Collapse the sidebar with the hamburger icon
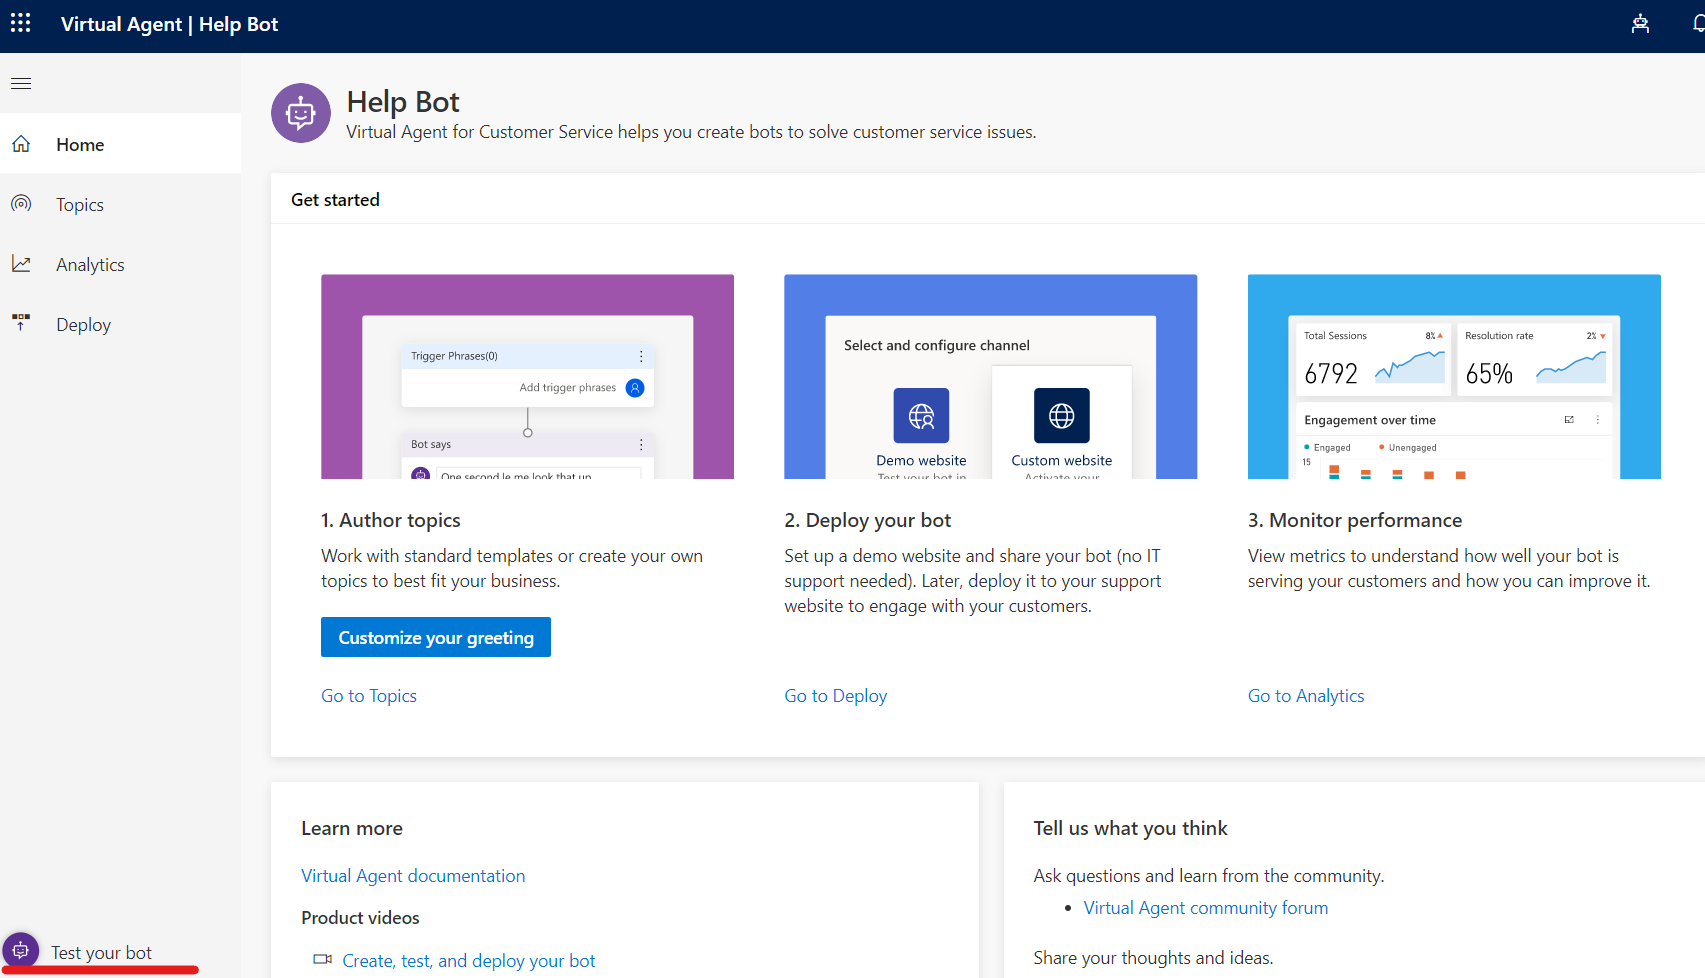Image resolution: width=1705 pixels, height=978 pixels. point(21,83)
